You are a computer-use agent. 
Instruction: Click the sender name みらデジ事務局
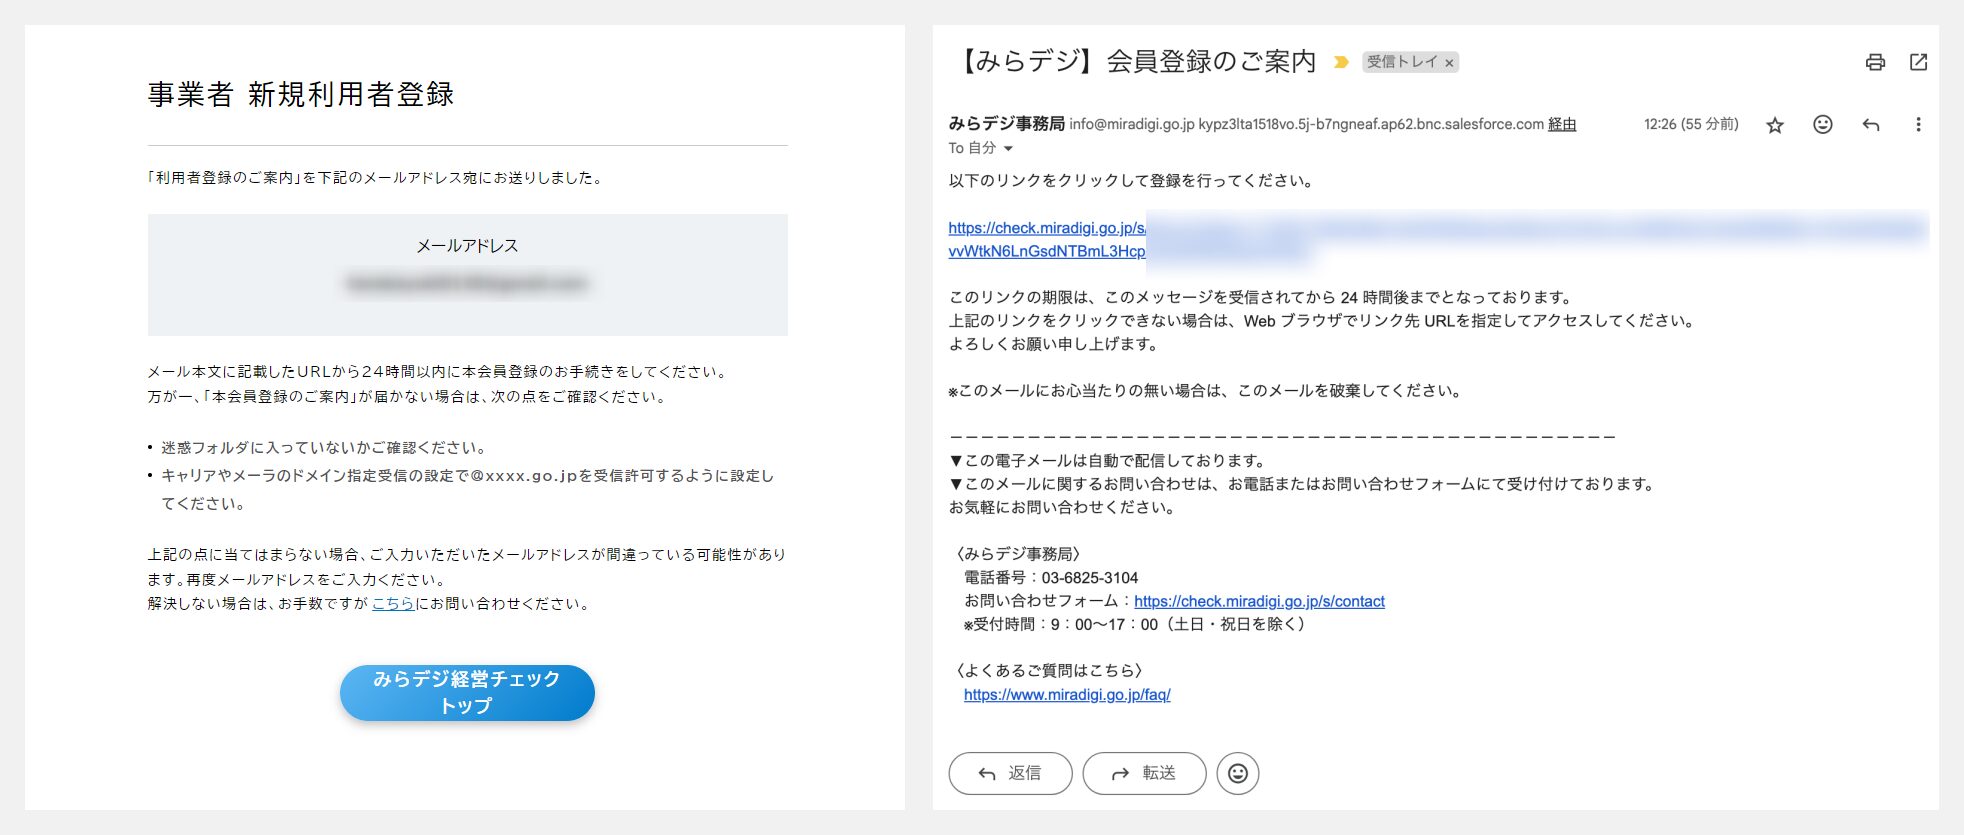pyautogui.click(x=1006, y=124)
